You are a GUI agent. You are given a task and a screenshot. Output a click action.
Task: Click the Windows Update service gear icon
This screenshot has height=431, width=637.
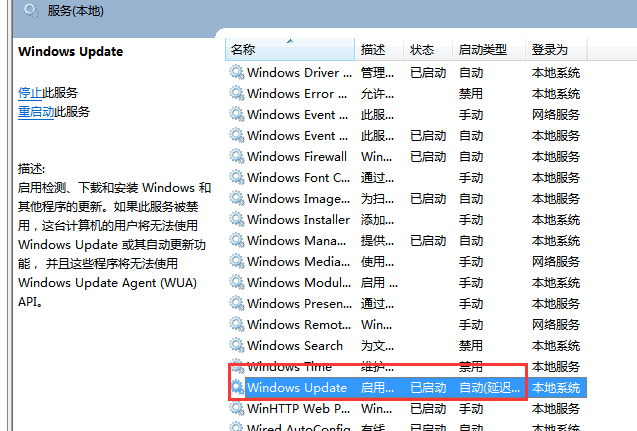click(237, 388)
